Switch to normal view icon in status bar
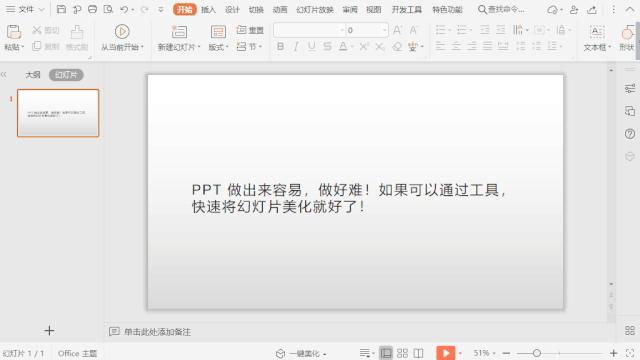Image resolution: width=640 pixels, height=360 pixels. point(386,353)
